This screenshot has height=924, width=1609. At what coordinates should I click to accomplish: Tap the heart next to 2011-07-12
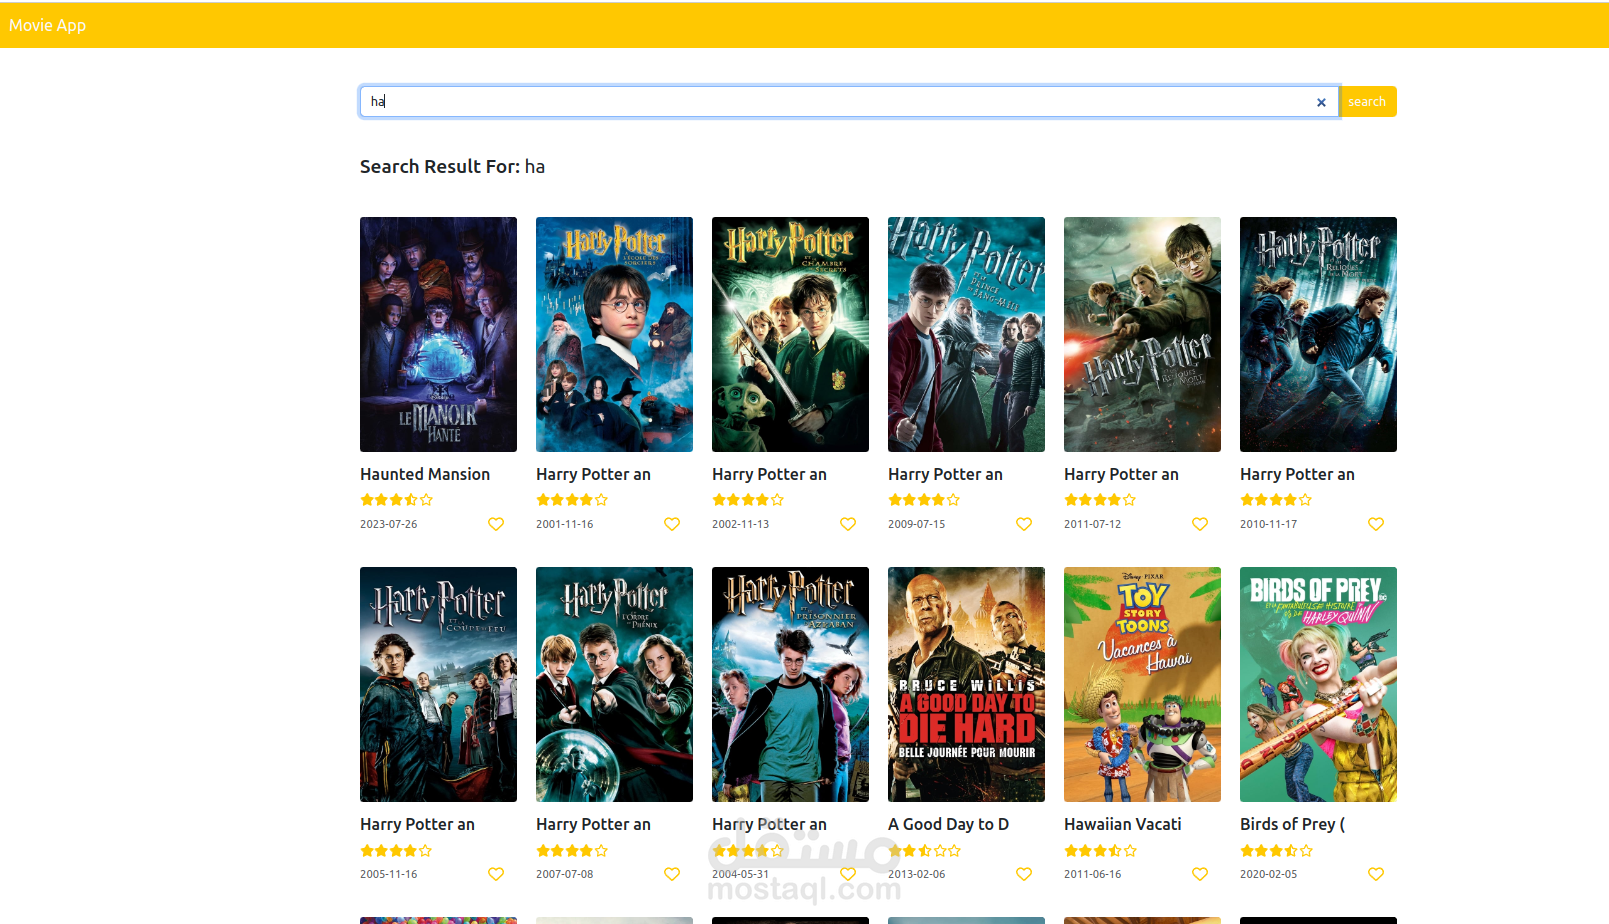coord(1200,524)
